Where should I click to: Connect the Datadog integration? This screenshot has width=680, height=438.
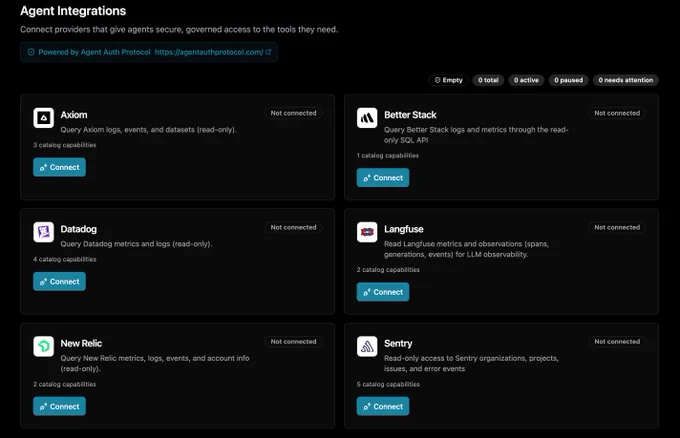click(59, 281)
